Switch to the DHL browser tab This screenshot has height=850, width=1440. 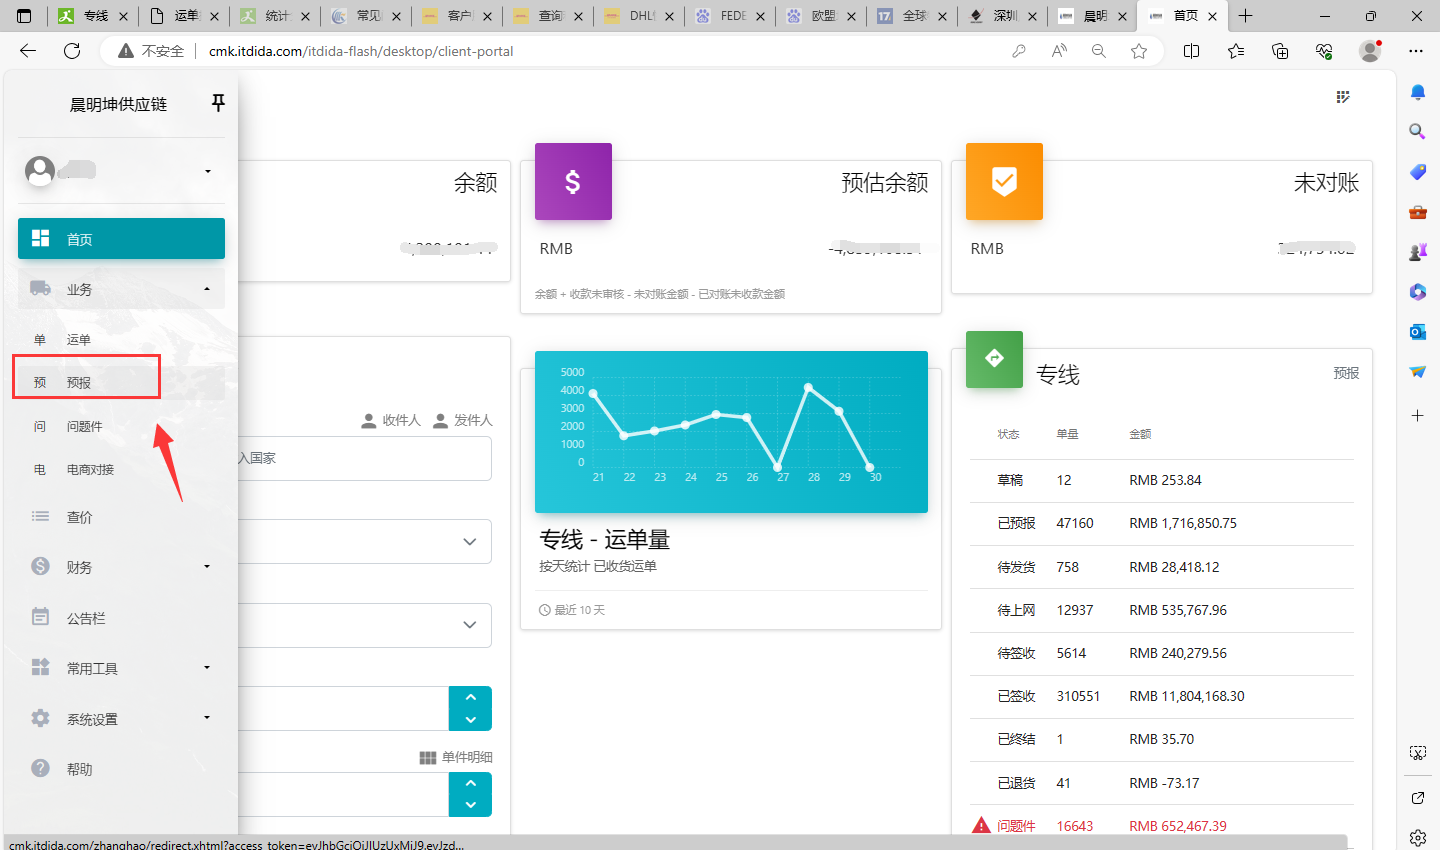637,16
